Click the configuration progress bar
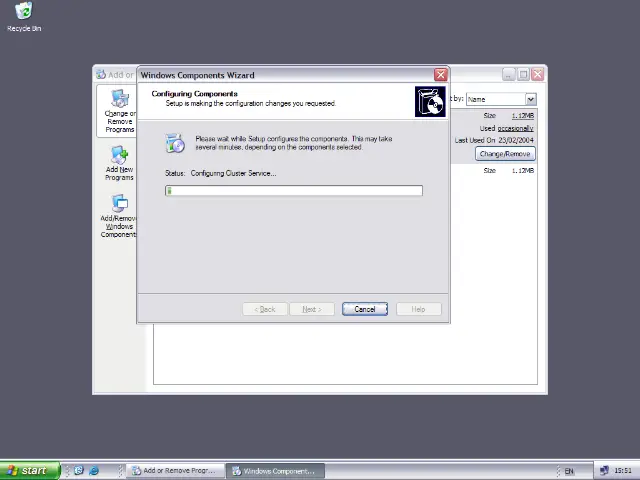Viewport: 640px width, 480px height. click(x=294, y=191)
